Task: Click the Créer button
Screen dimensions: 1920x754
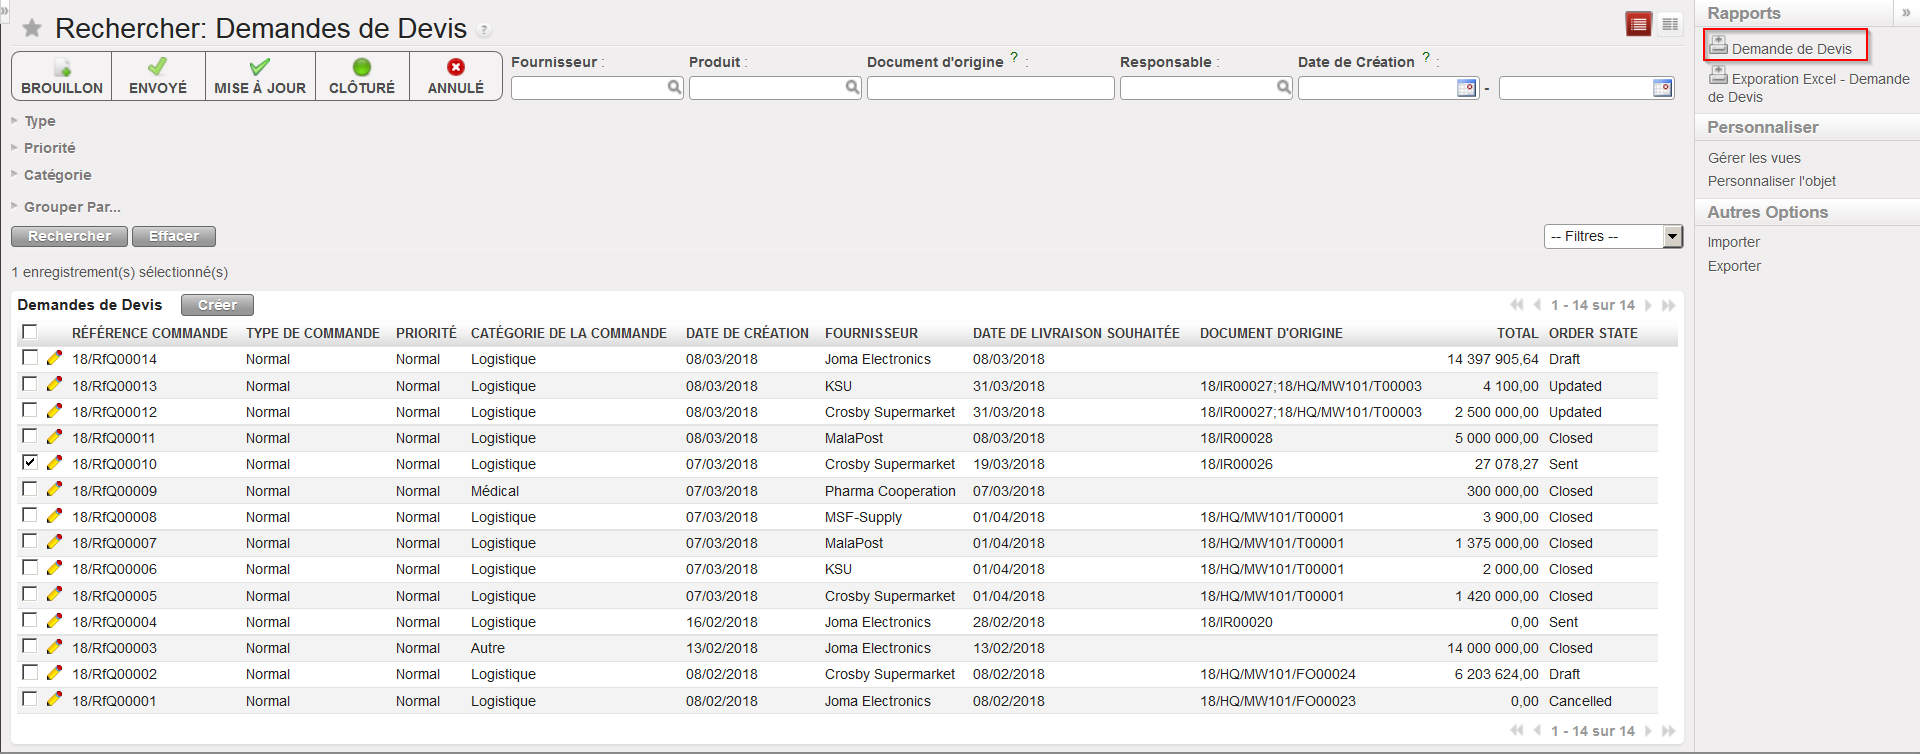Action: click(x=217, y=305)
